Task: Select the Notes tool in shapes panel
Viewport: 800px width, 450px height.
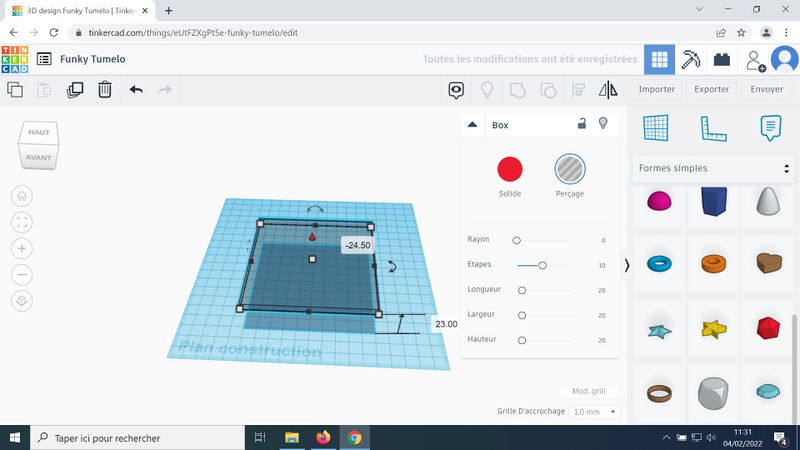Action: [x=770, y=128]
